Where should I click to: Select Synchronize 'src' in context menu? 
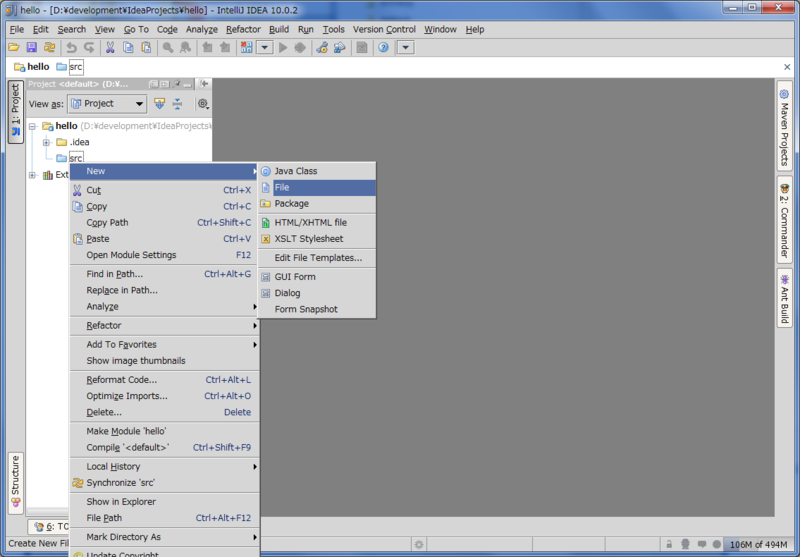[164, 483]
